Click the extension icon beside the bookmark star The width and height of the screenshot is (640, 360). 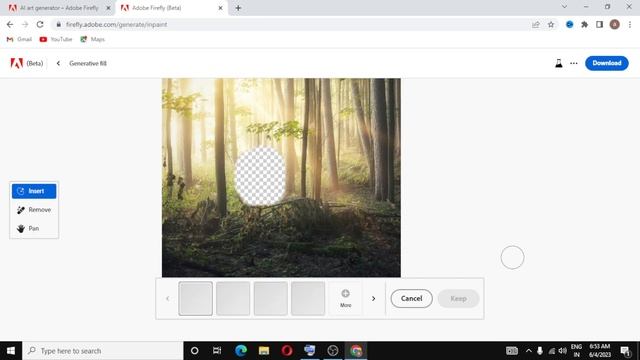click(569, 24)
